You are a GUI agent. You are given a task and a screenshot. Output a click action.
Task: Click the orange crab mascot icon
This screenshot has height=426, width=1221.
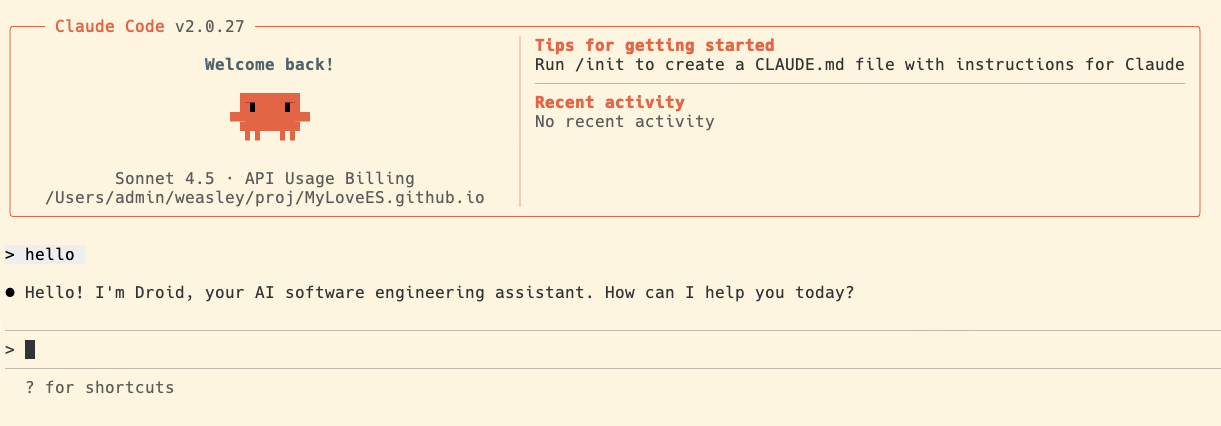[x=269, y=115]
